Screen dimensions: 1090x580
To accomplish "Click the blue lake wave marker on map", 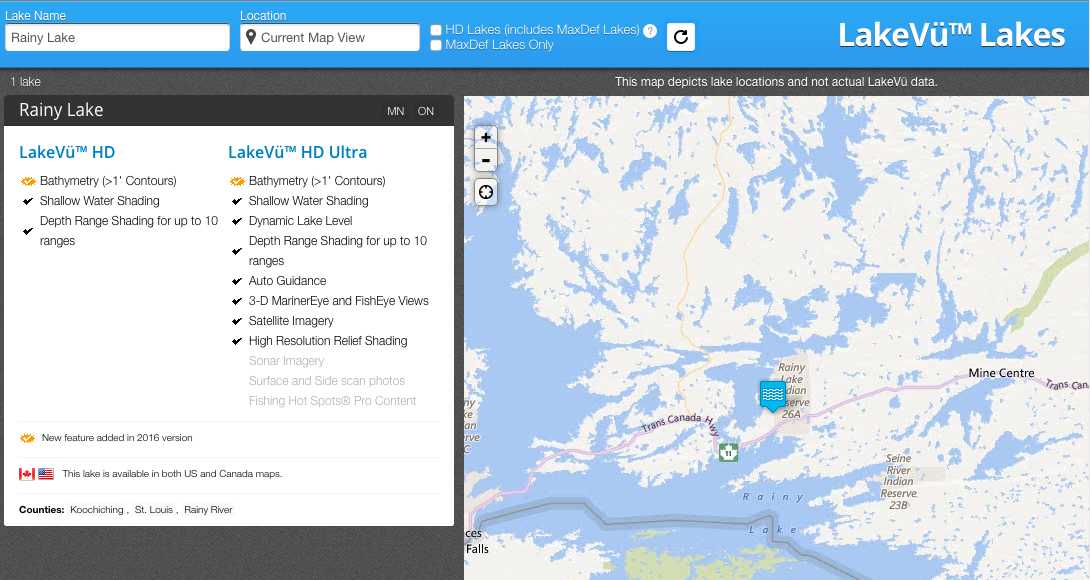I will click(772, 396).
